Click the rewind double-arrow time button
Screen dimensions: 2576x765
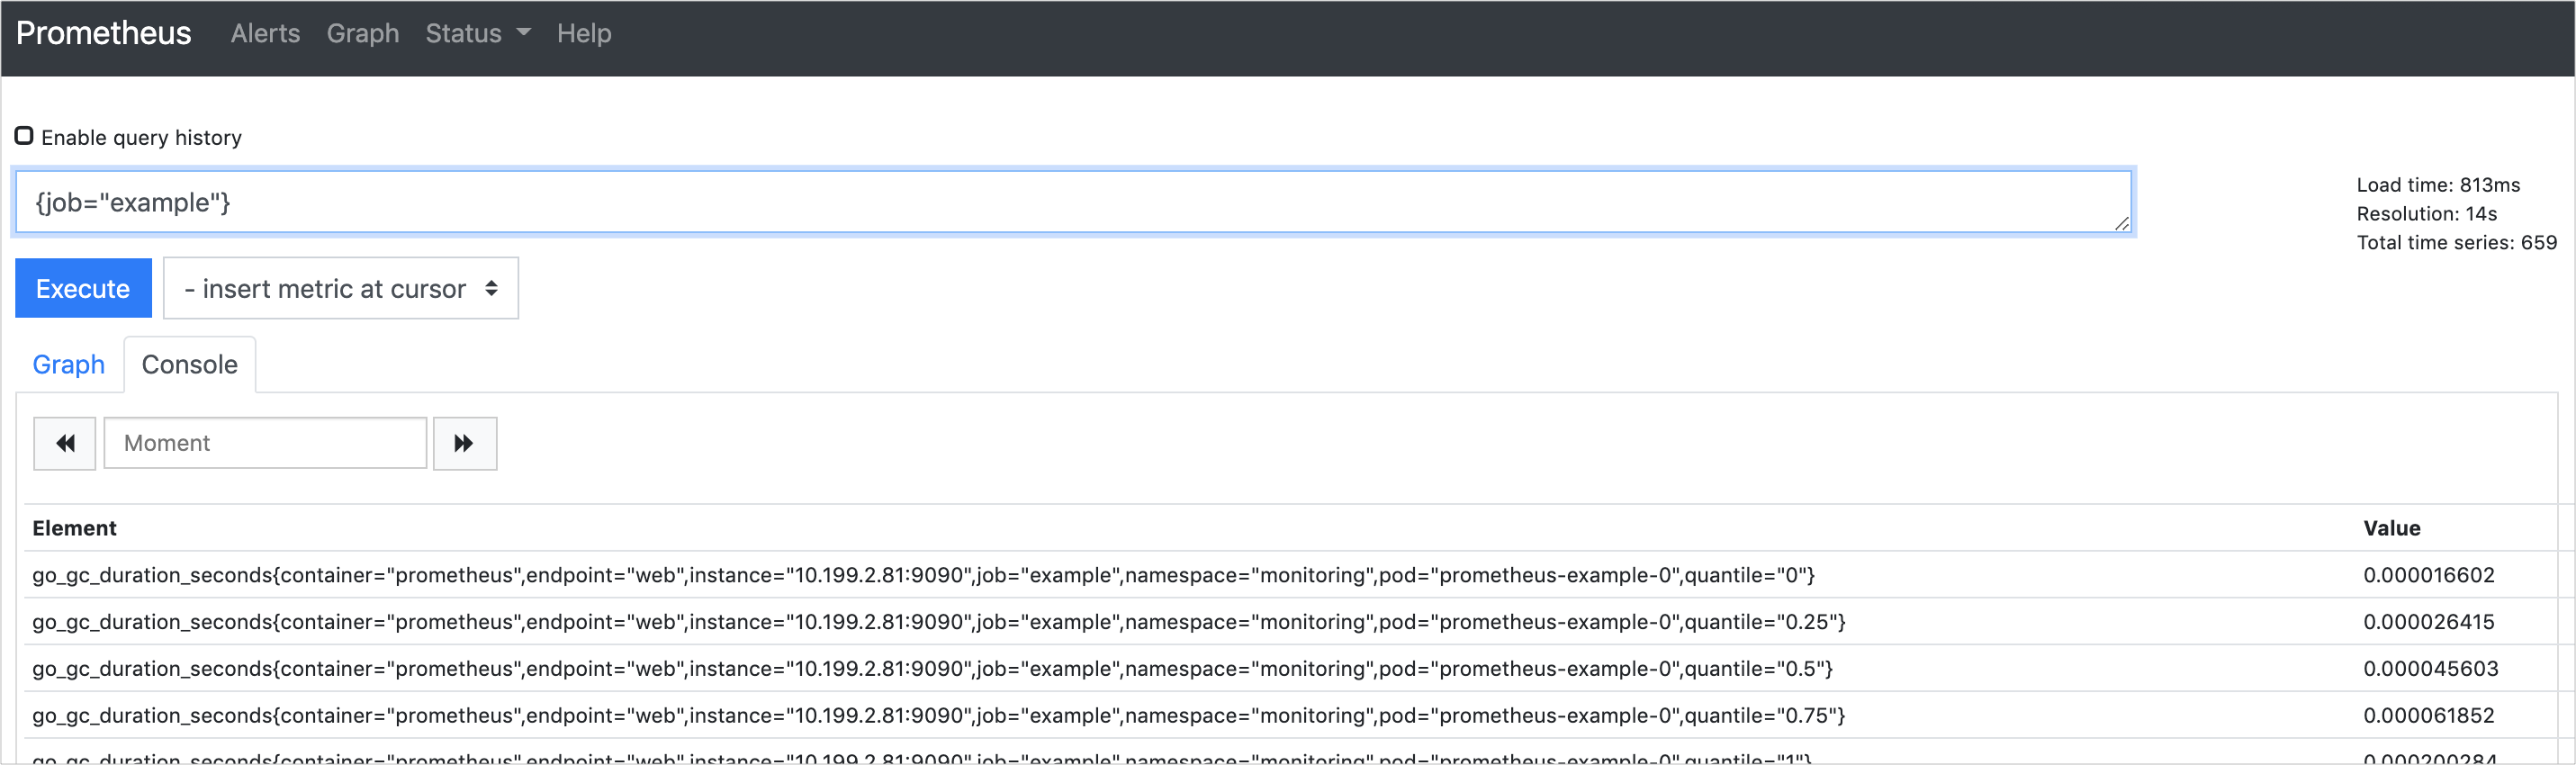click(65, 443)
